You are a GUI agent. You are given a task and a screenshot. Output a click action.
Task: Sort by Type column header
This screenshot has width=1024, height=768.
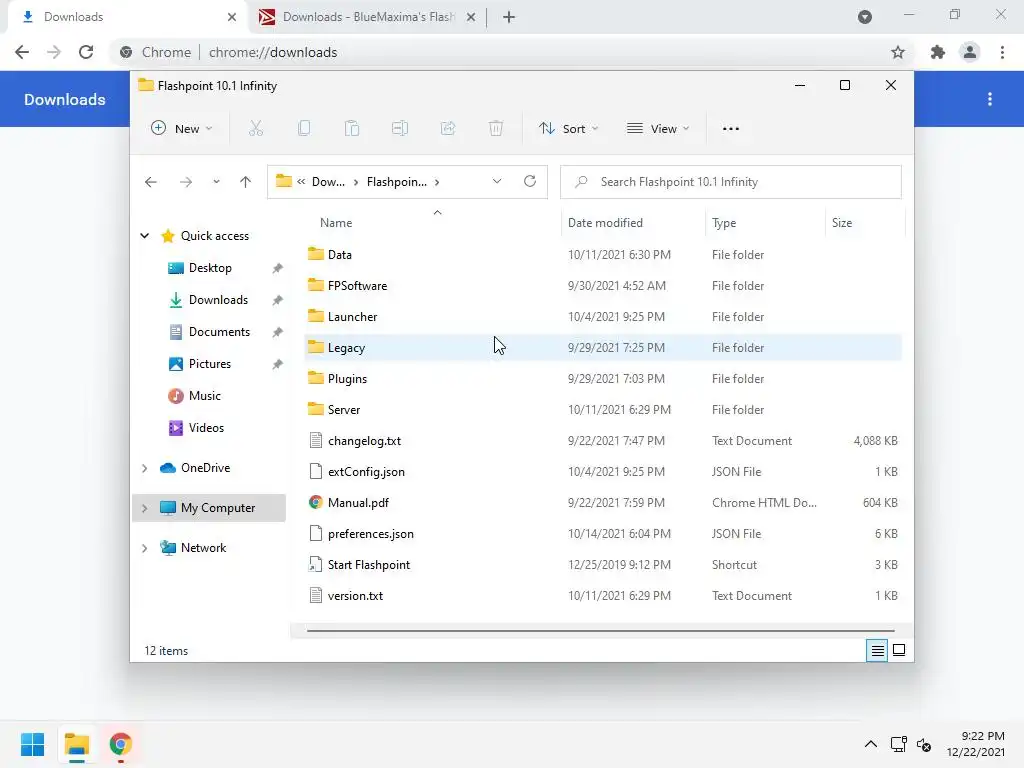pos(724,223)
